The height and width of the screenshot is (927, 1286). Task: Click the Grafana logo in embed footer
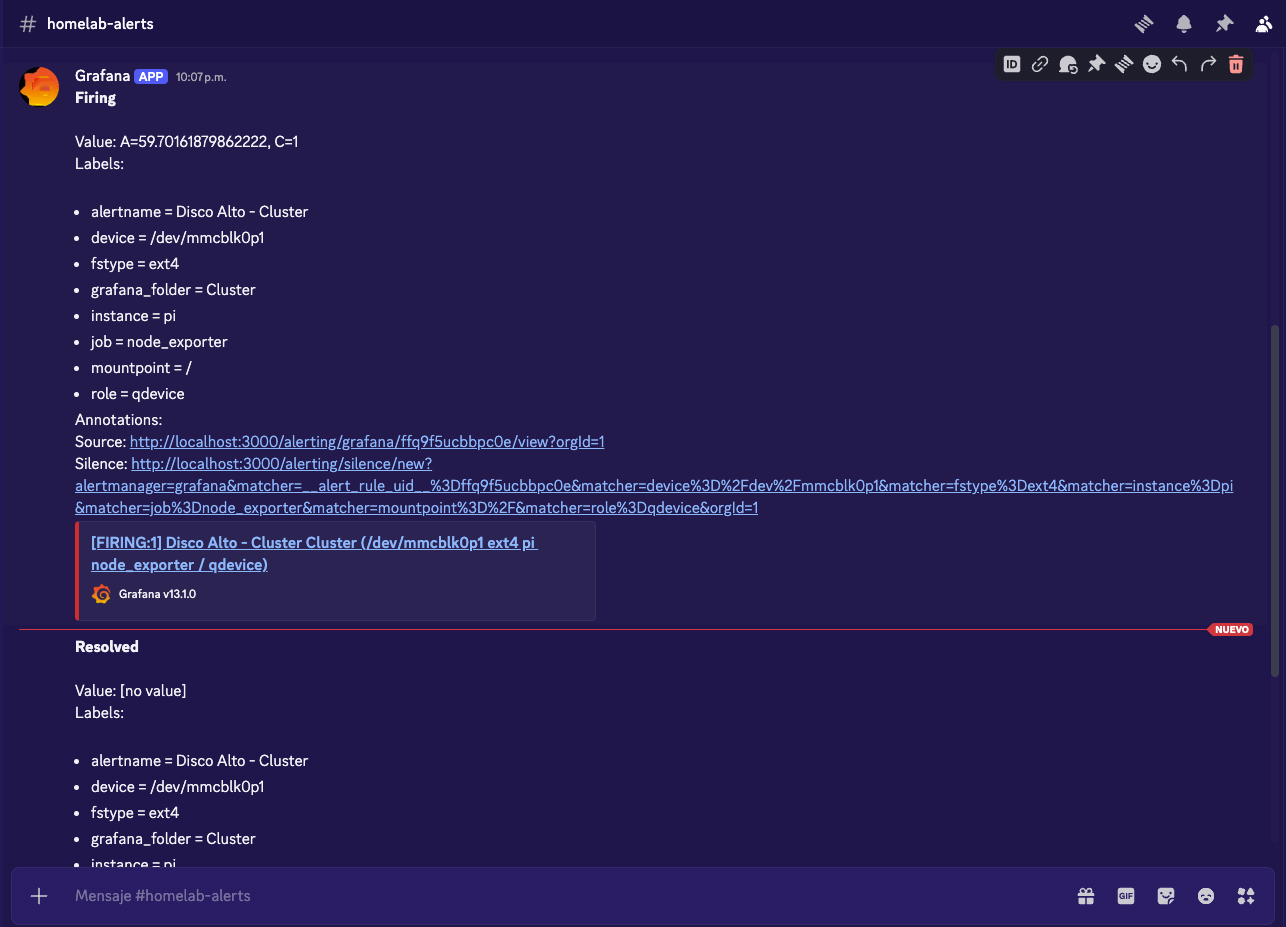[101, 594]
